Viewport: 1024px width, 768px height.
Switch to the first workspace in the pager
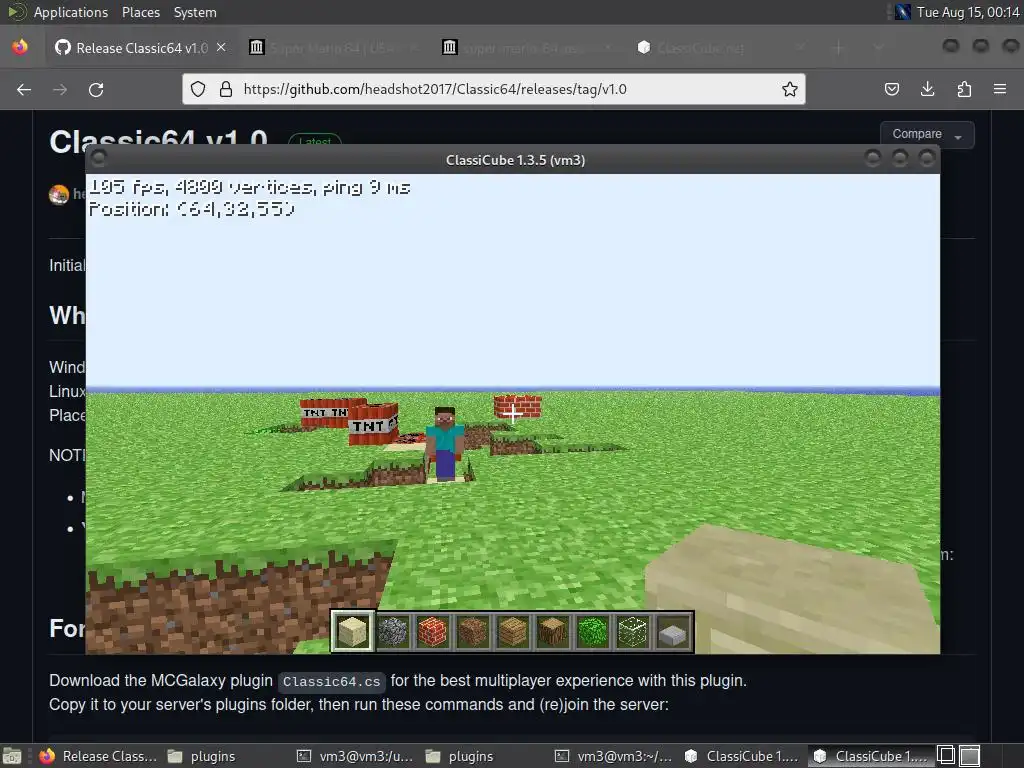pyautogui.click(x=946, y=756)
